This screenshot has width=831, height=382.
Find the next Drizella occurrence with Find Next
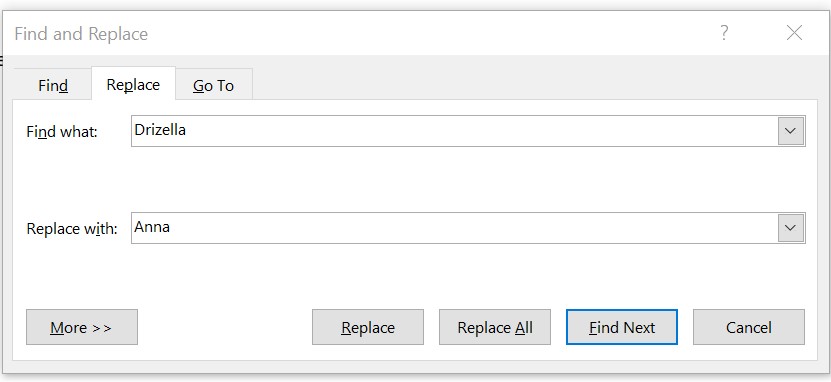tap(622, 327)
